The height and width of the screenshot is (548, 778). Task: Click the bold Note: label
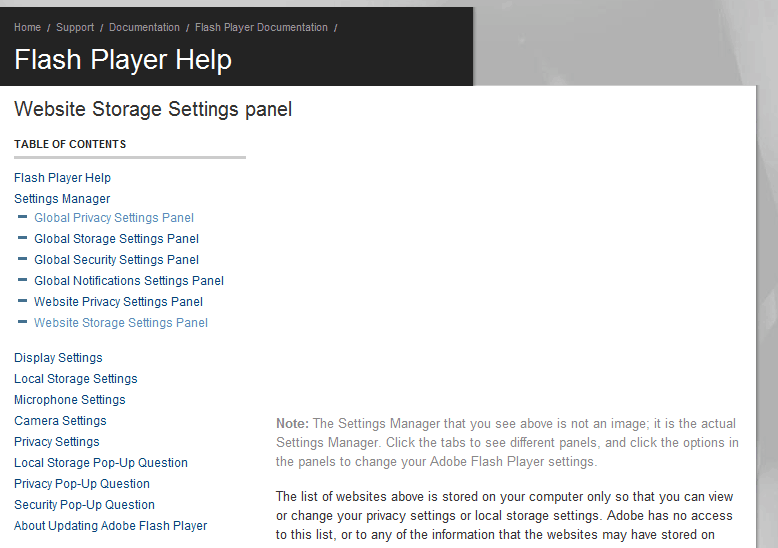(x=292, y=423)
